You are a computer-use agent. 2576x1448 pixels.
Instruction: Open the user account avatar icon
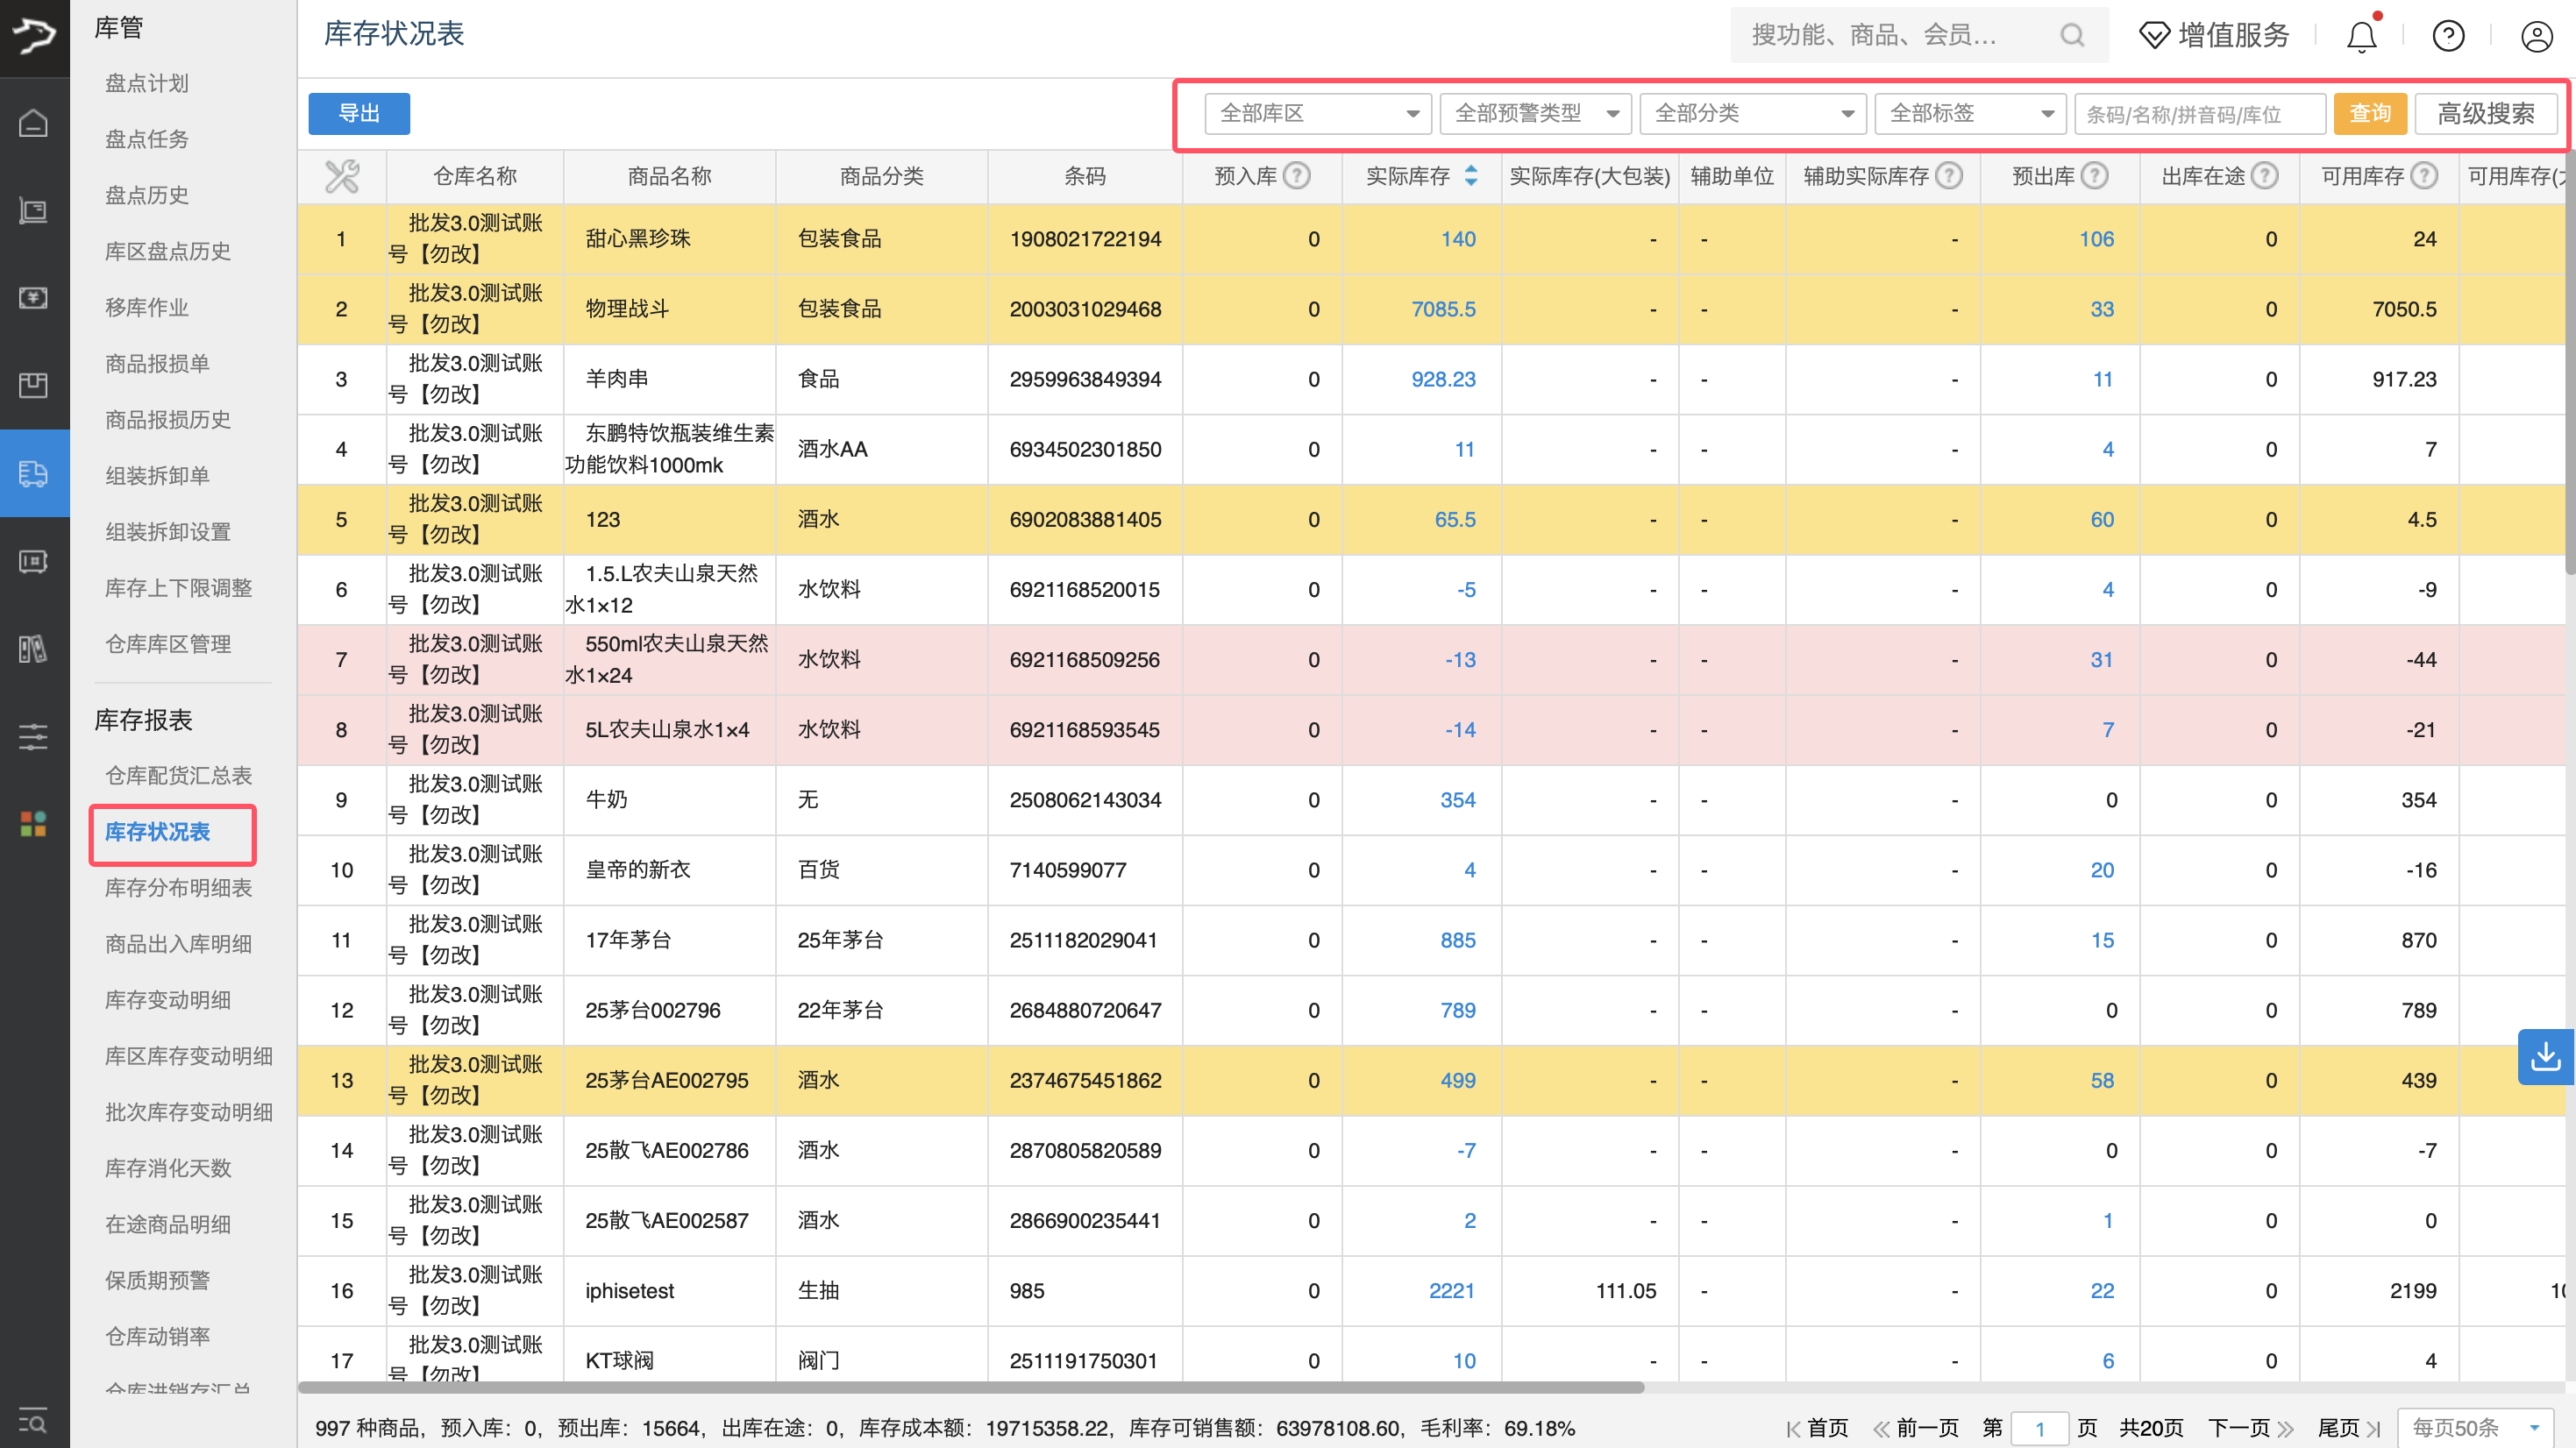(x=2537, y=35)
